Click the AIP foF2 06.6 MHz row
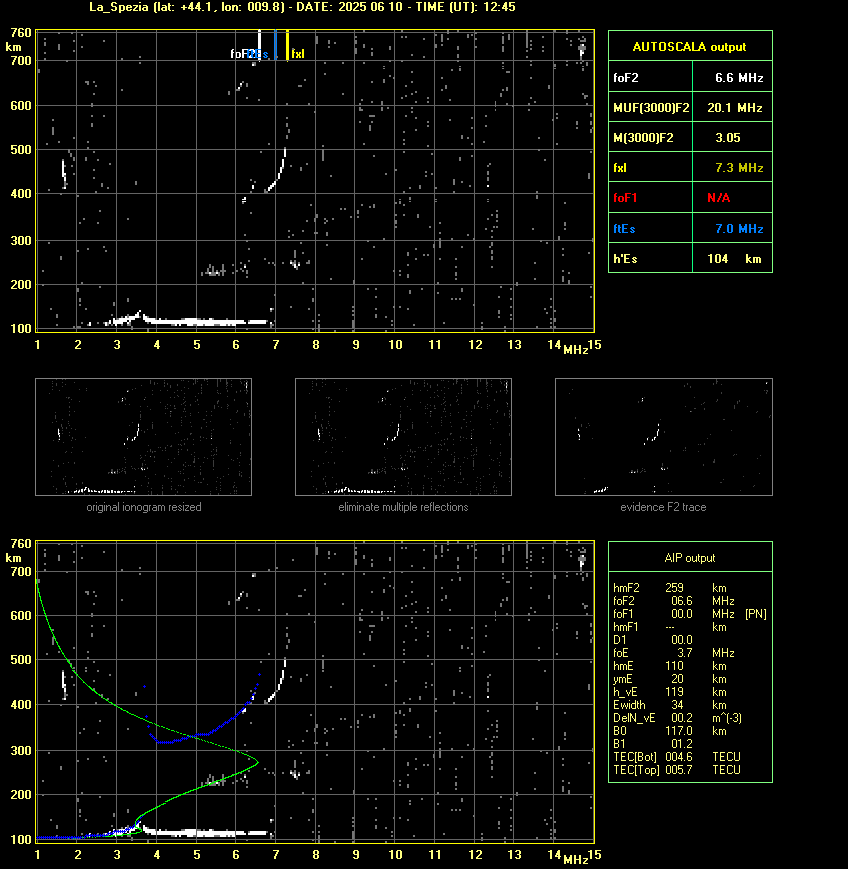This screenshot has width=848, height=869. (673, 601)
